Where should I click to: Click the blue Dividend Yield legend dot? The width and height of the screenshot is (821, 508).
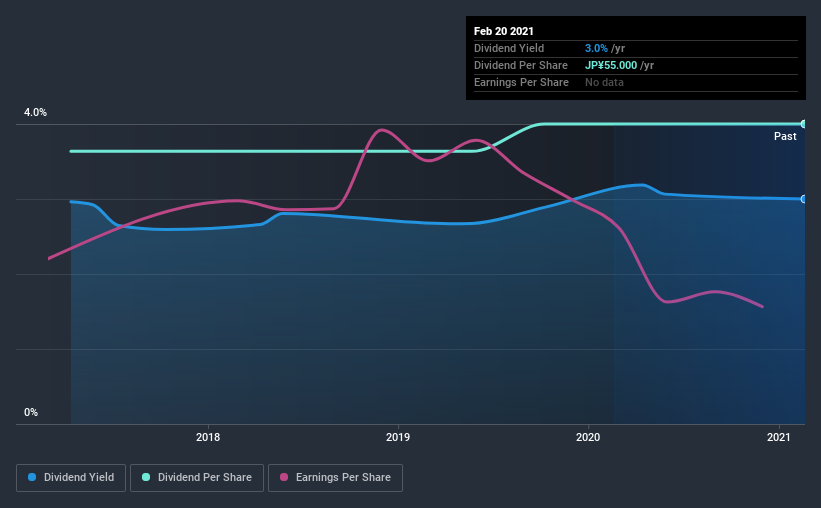point(32,477)
